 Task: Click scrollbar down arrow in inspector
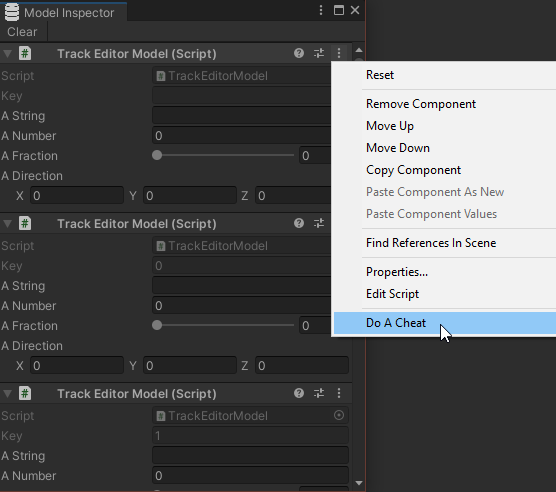pos(359,483)
